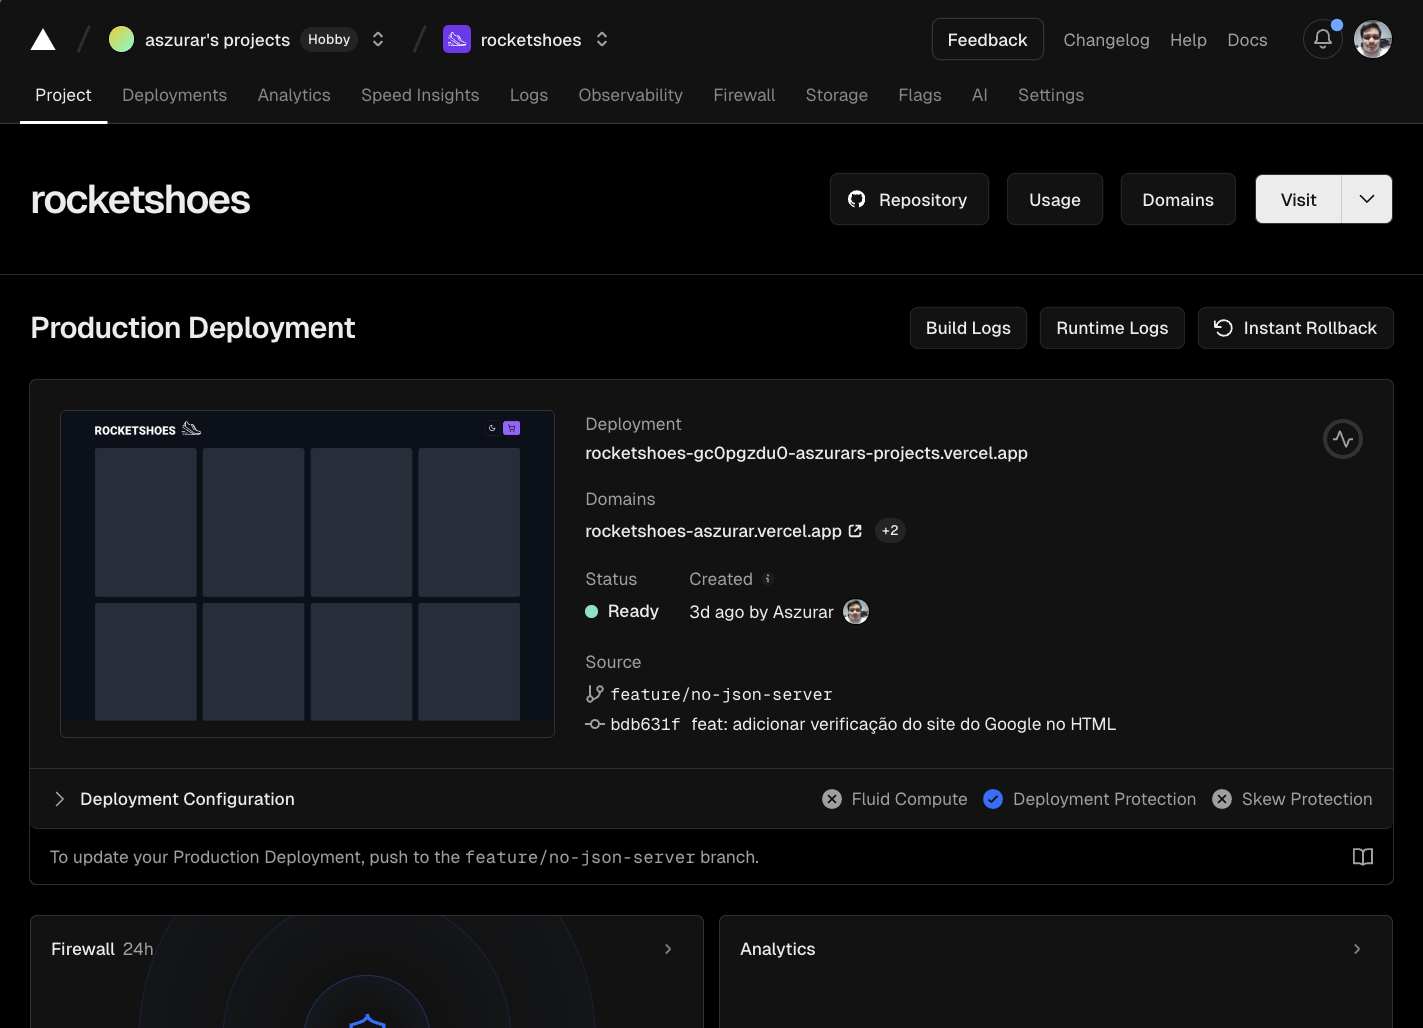
Task: Click the Deployment Protection checkmark icon
Action: click(x=993, y=799)
